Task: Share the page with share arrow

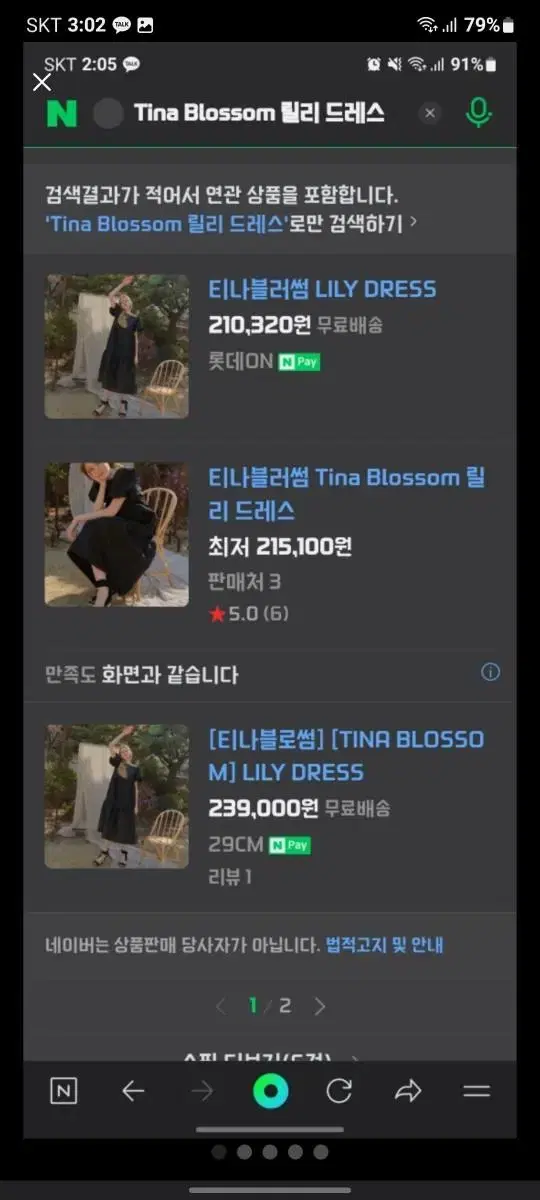Action: pyautogui.click(x=407, y=1091)
